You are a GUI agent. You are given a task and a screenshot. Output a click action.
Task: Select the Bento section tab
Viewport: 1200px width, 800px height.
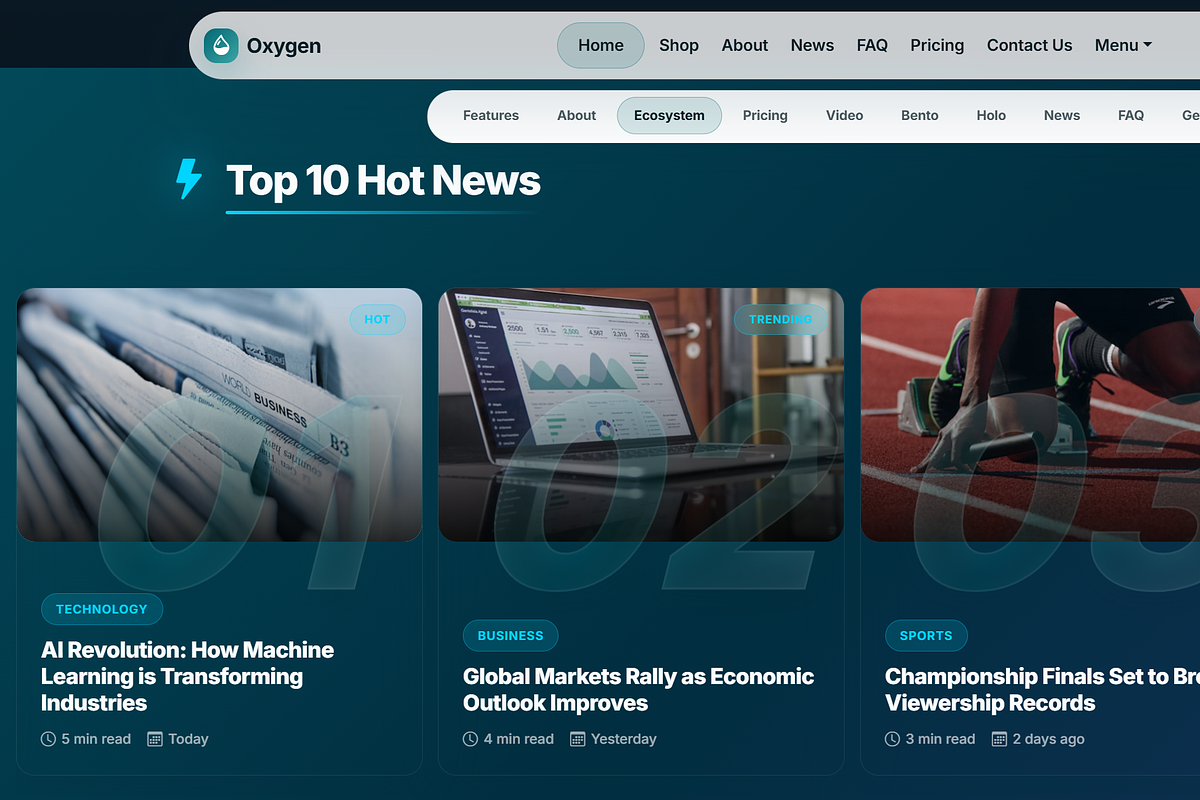pos(919,115)
